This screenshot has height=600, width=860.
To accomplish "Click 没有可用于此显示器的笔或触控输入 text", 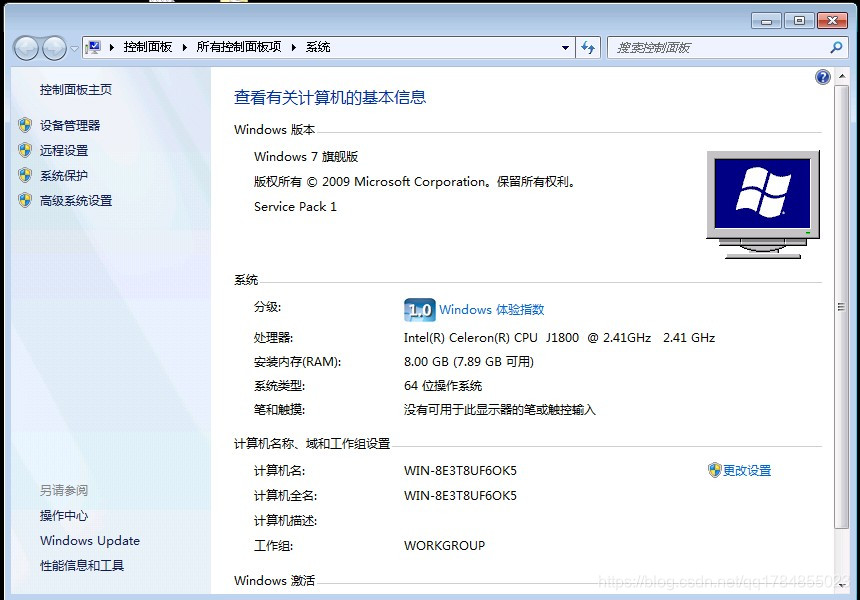I will (499, 410).
